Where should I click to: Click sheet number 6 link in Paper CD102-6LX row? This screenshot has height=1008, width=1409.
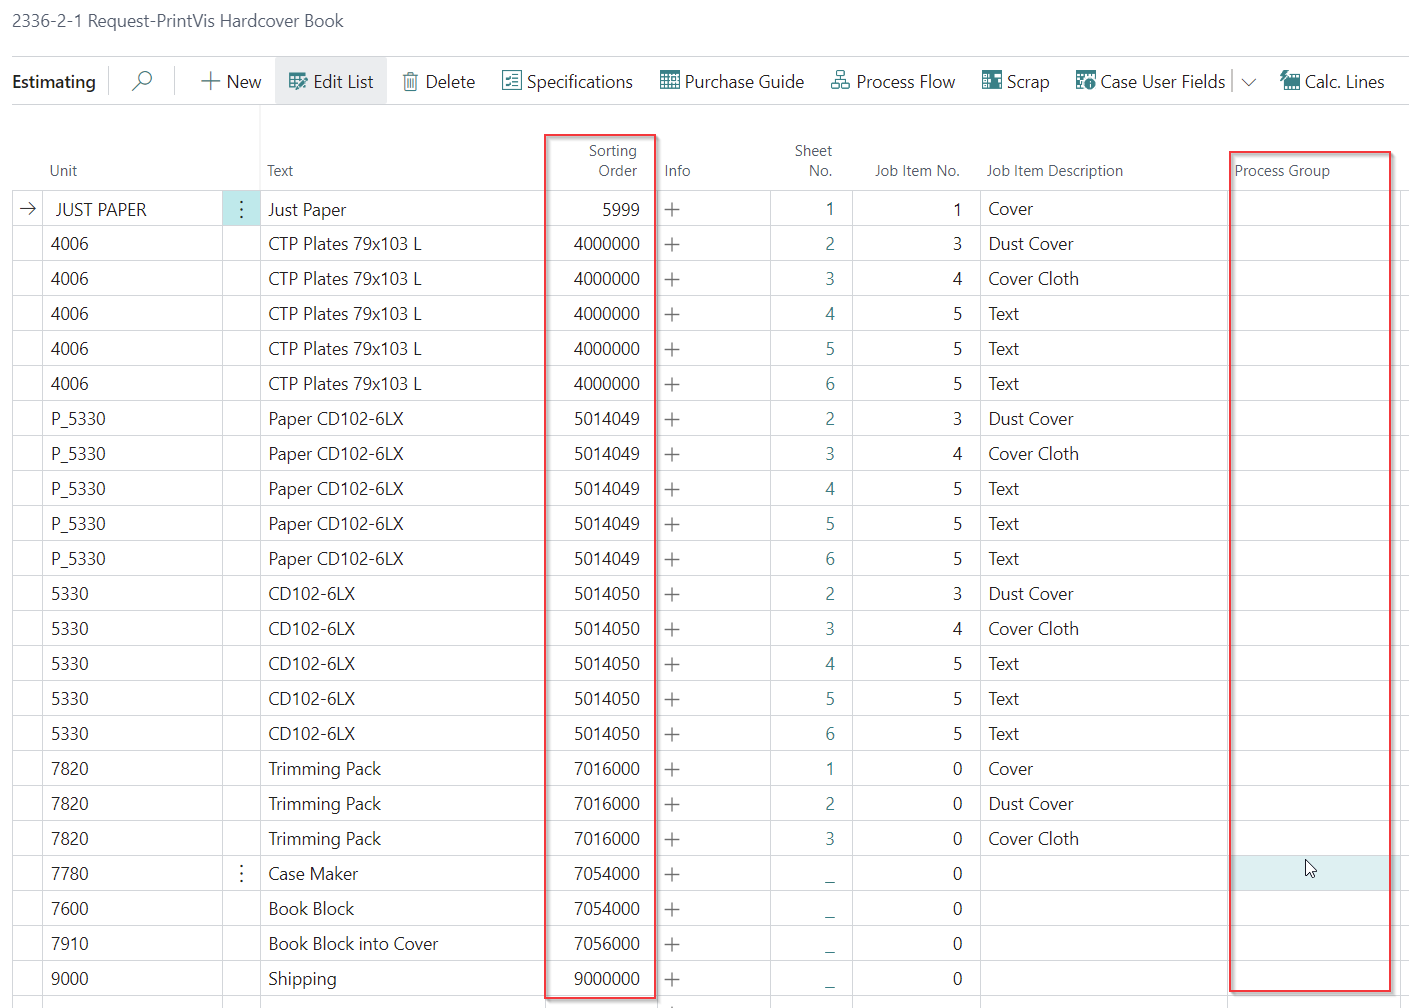[830, 559]
